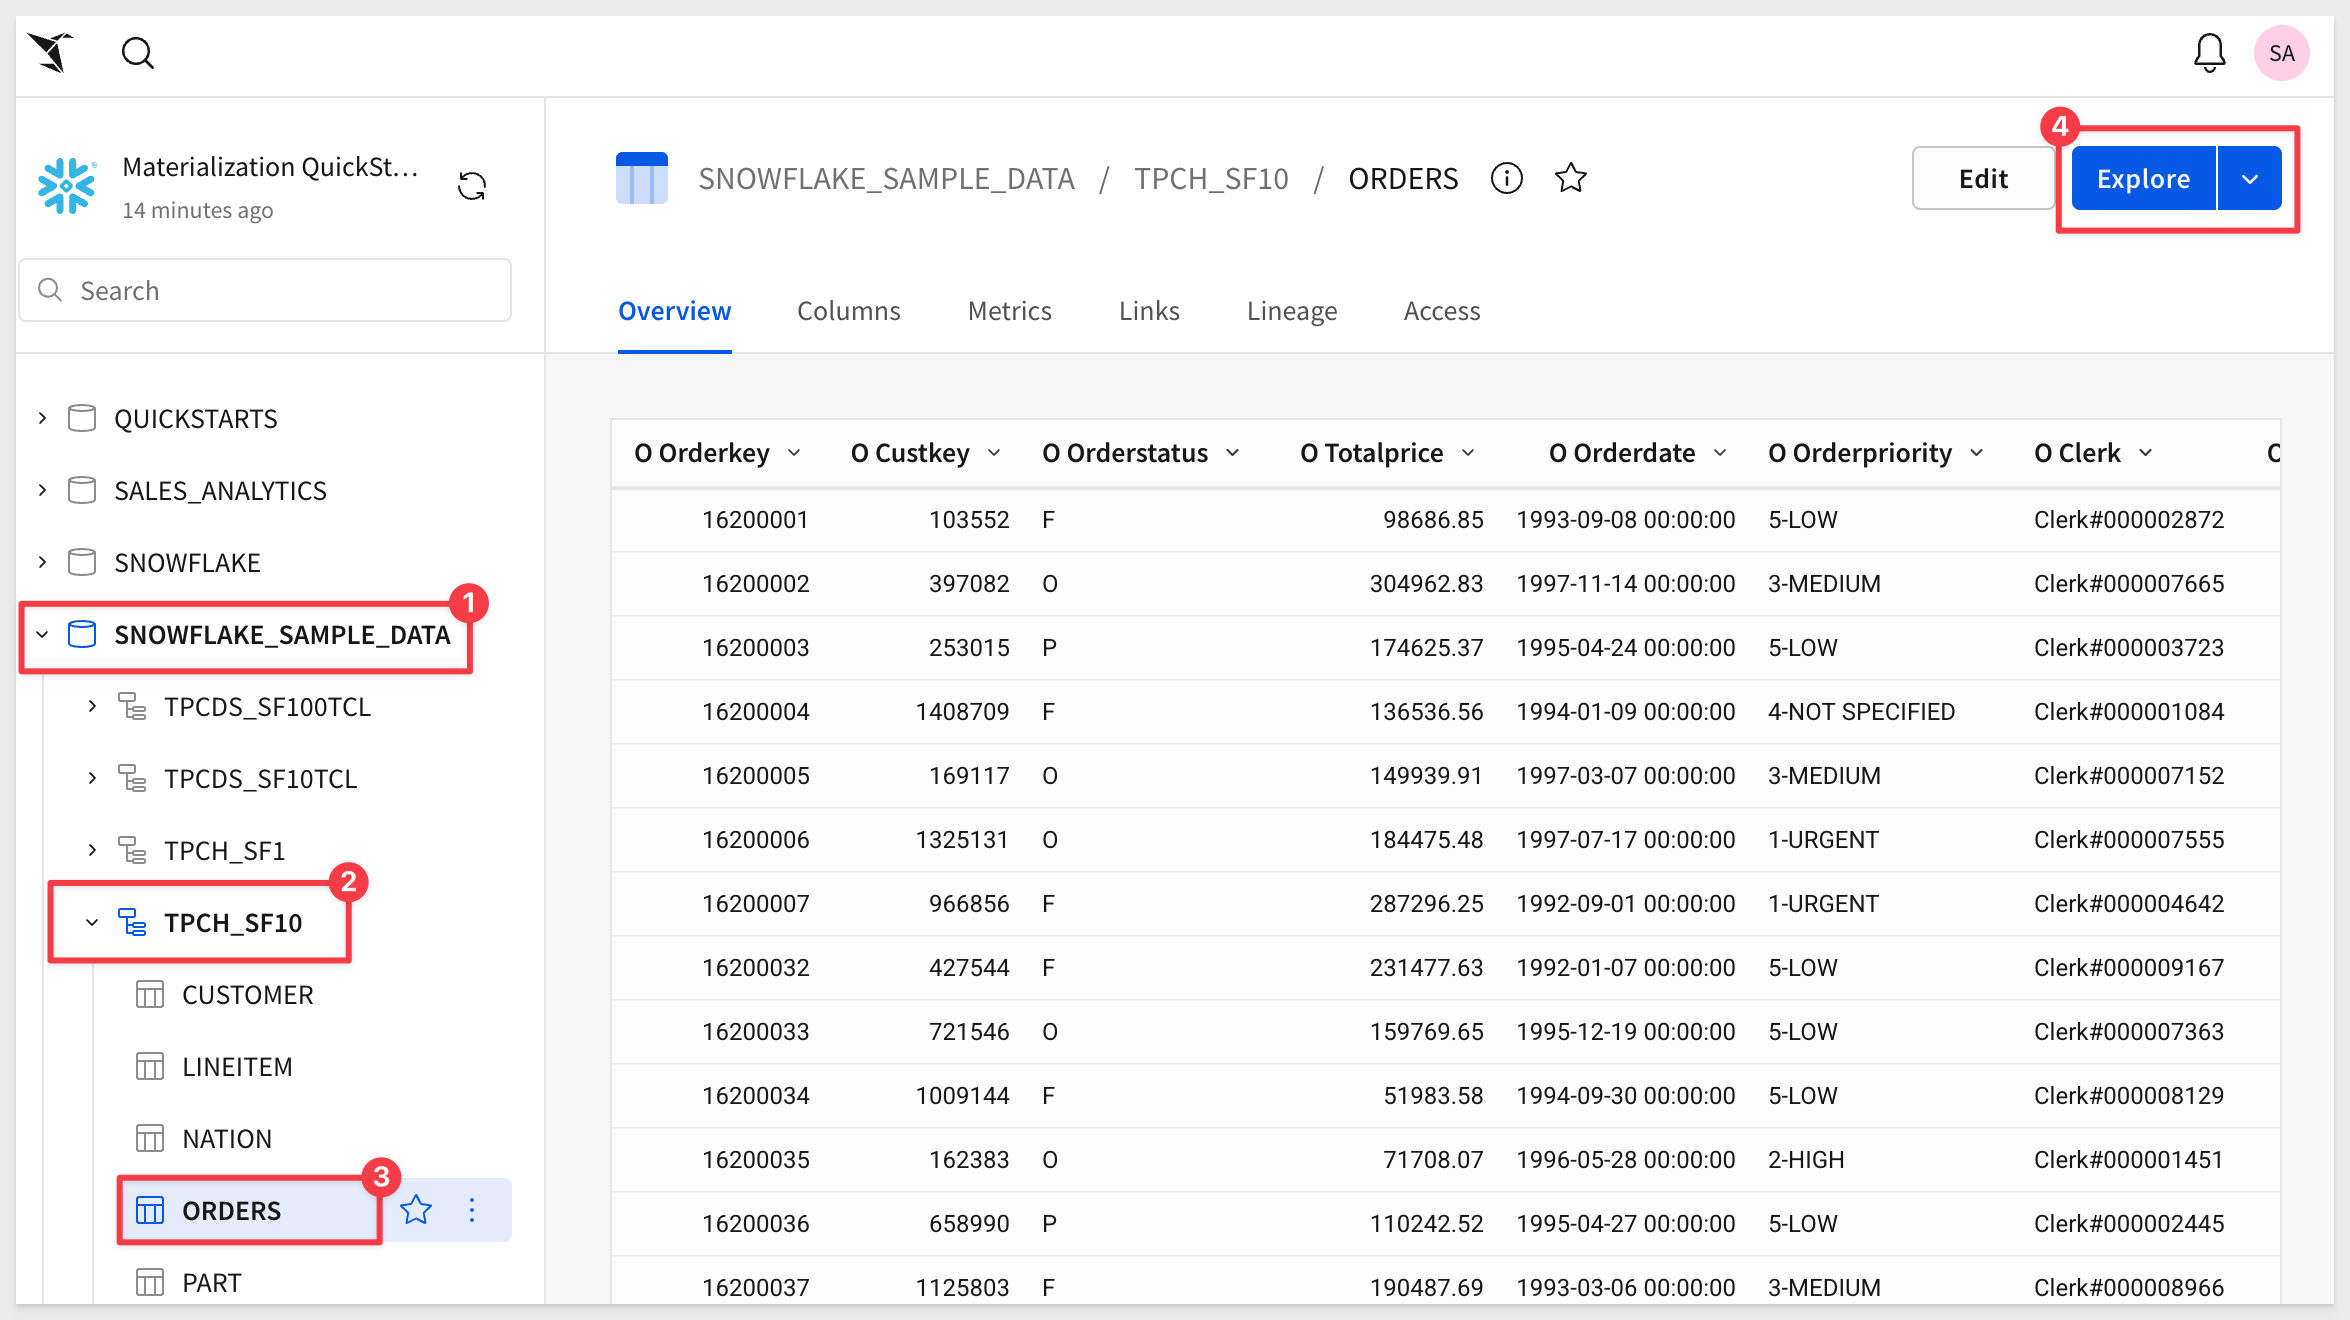Screen dimensions: 2350x1320
Task: Click the Materialization QuickSt... connection name
Action: tap(270, 167)
